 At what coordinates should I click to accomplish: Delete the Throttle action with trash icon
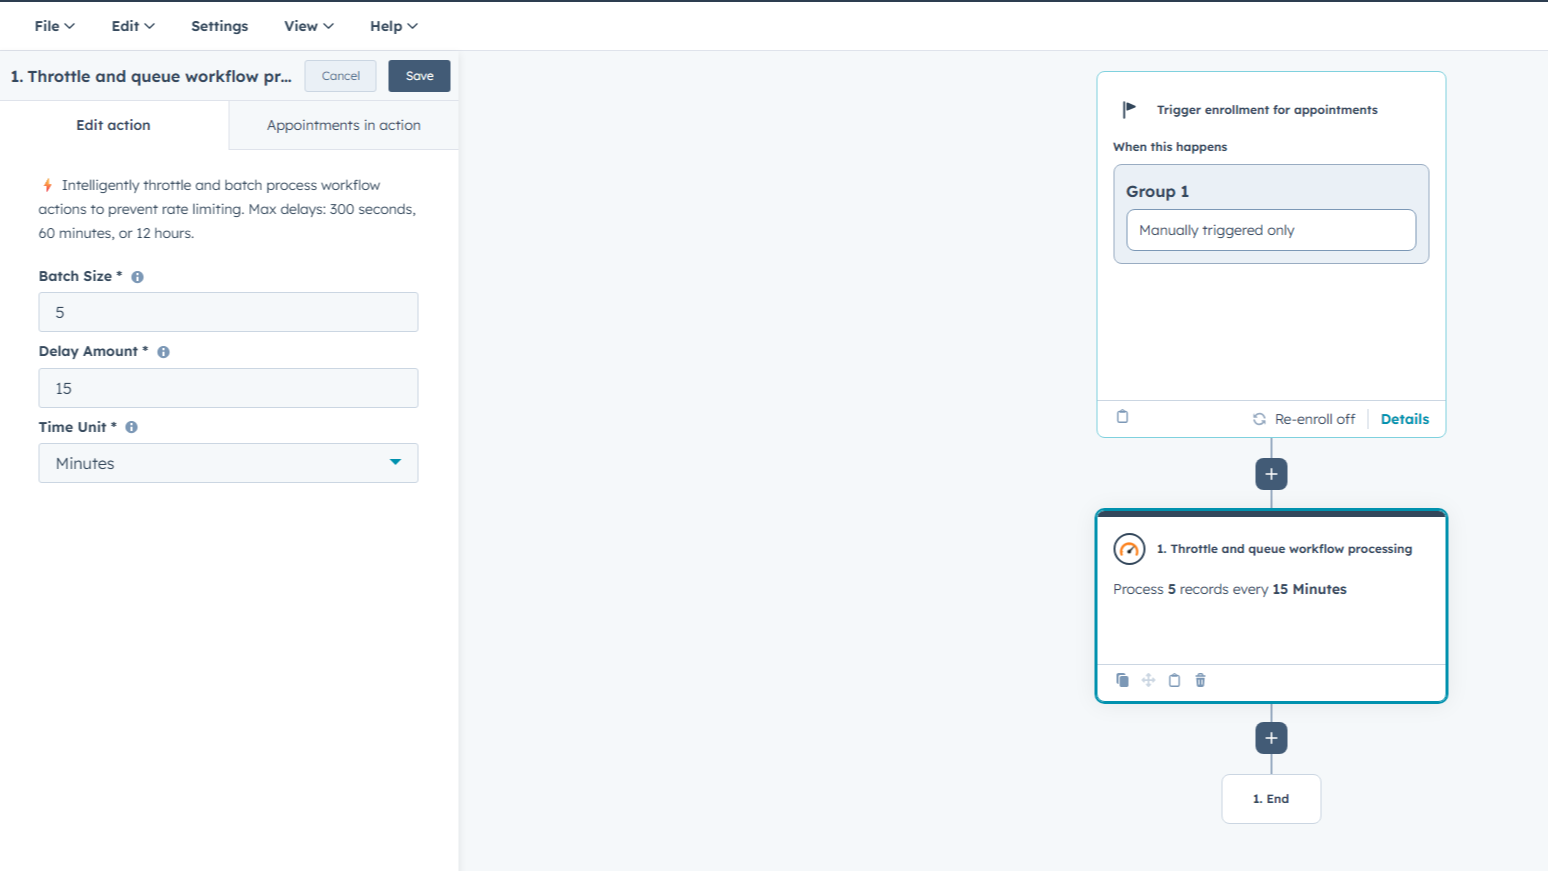click(x=1200, y=680)
